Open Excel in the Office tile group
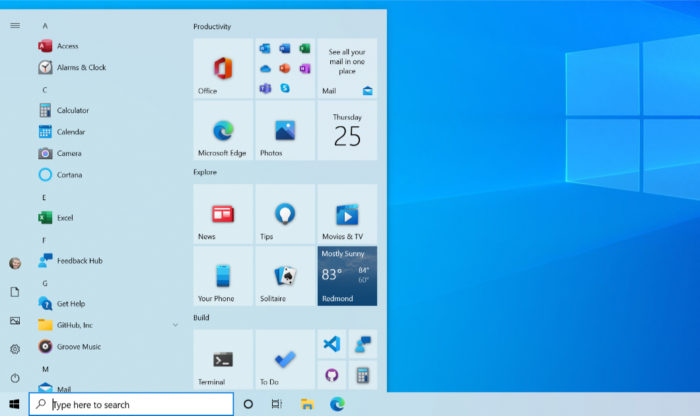The height and width of the screenshot is (416, 700). click(x=305, y=48)
